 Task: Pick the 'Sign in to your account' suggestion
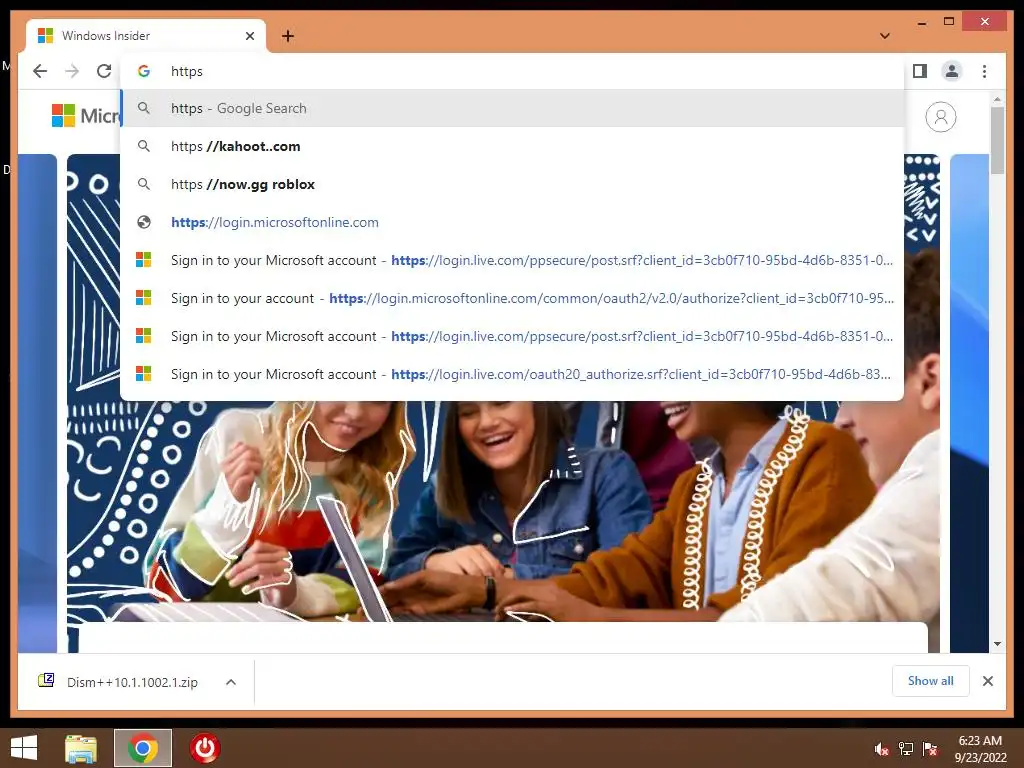pyautogui.click(x=512, y=298)
